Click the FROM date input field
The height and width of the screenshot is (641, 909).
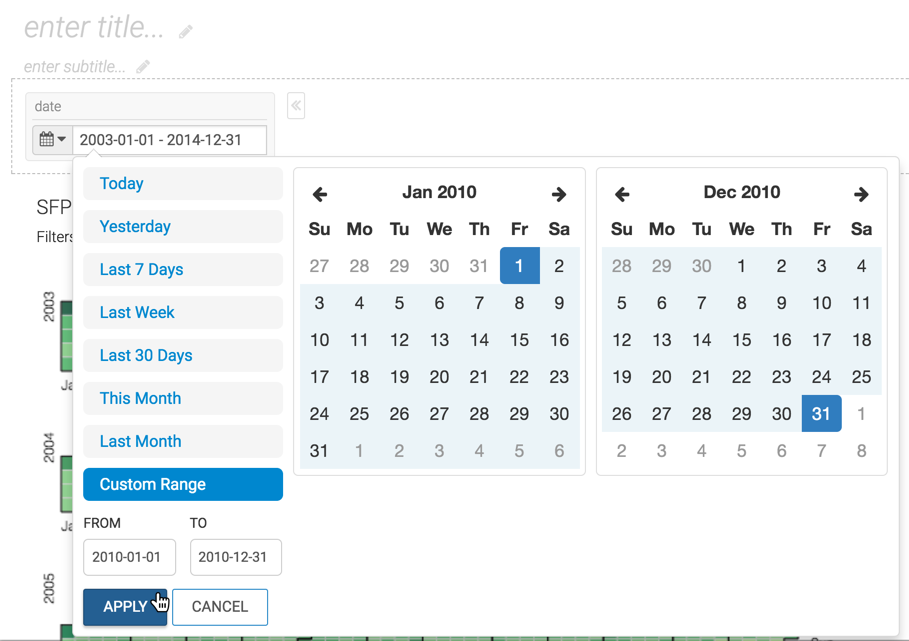tap(129, 557)
